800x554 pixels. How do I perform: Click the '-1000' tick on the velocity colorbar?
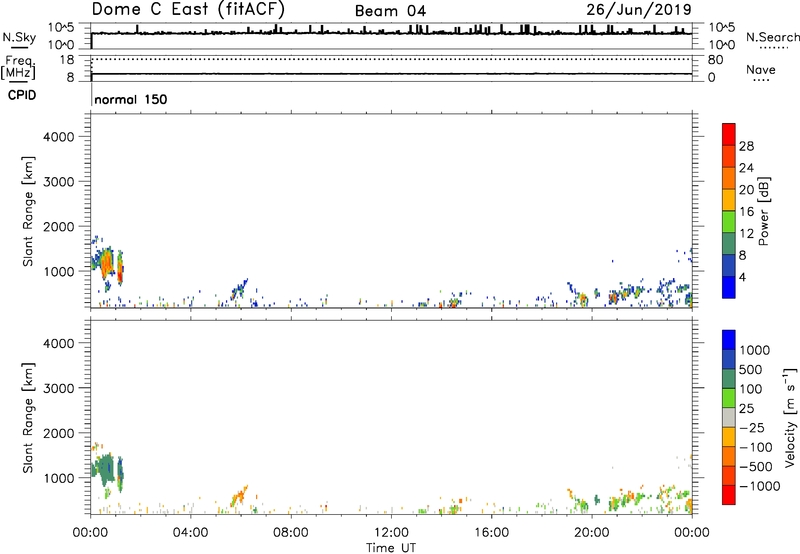[x=759, y=486]
